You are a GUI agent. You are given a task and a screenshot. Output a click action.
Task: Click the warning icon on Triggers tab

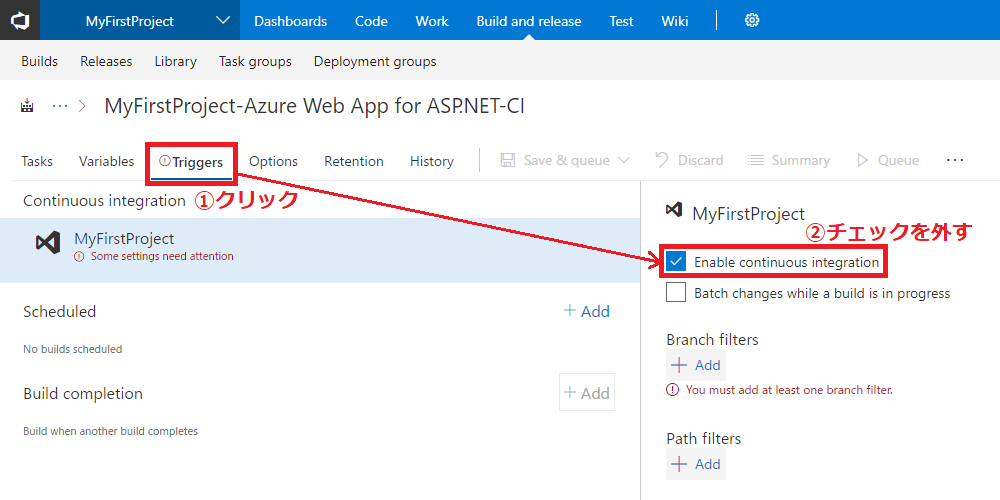165,161
